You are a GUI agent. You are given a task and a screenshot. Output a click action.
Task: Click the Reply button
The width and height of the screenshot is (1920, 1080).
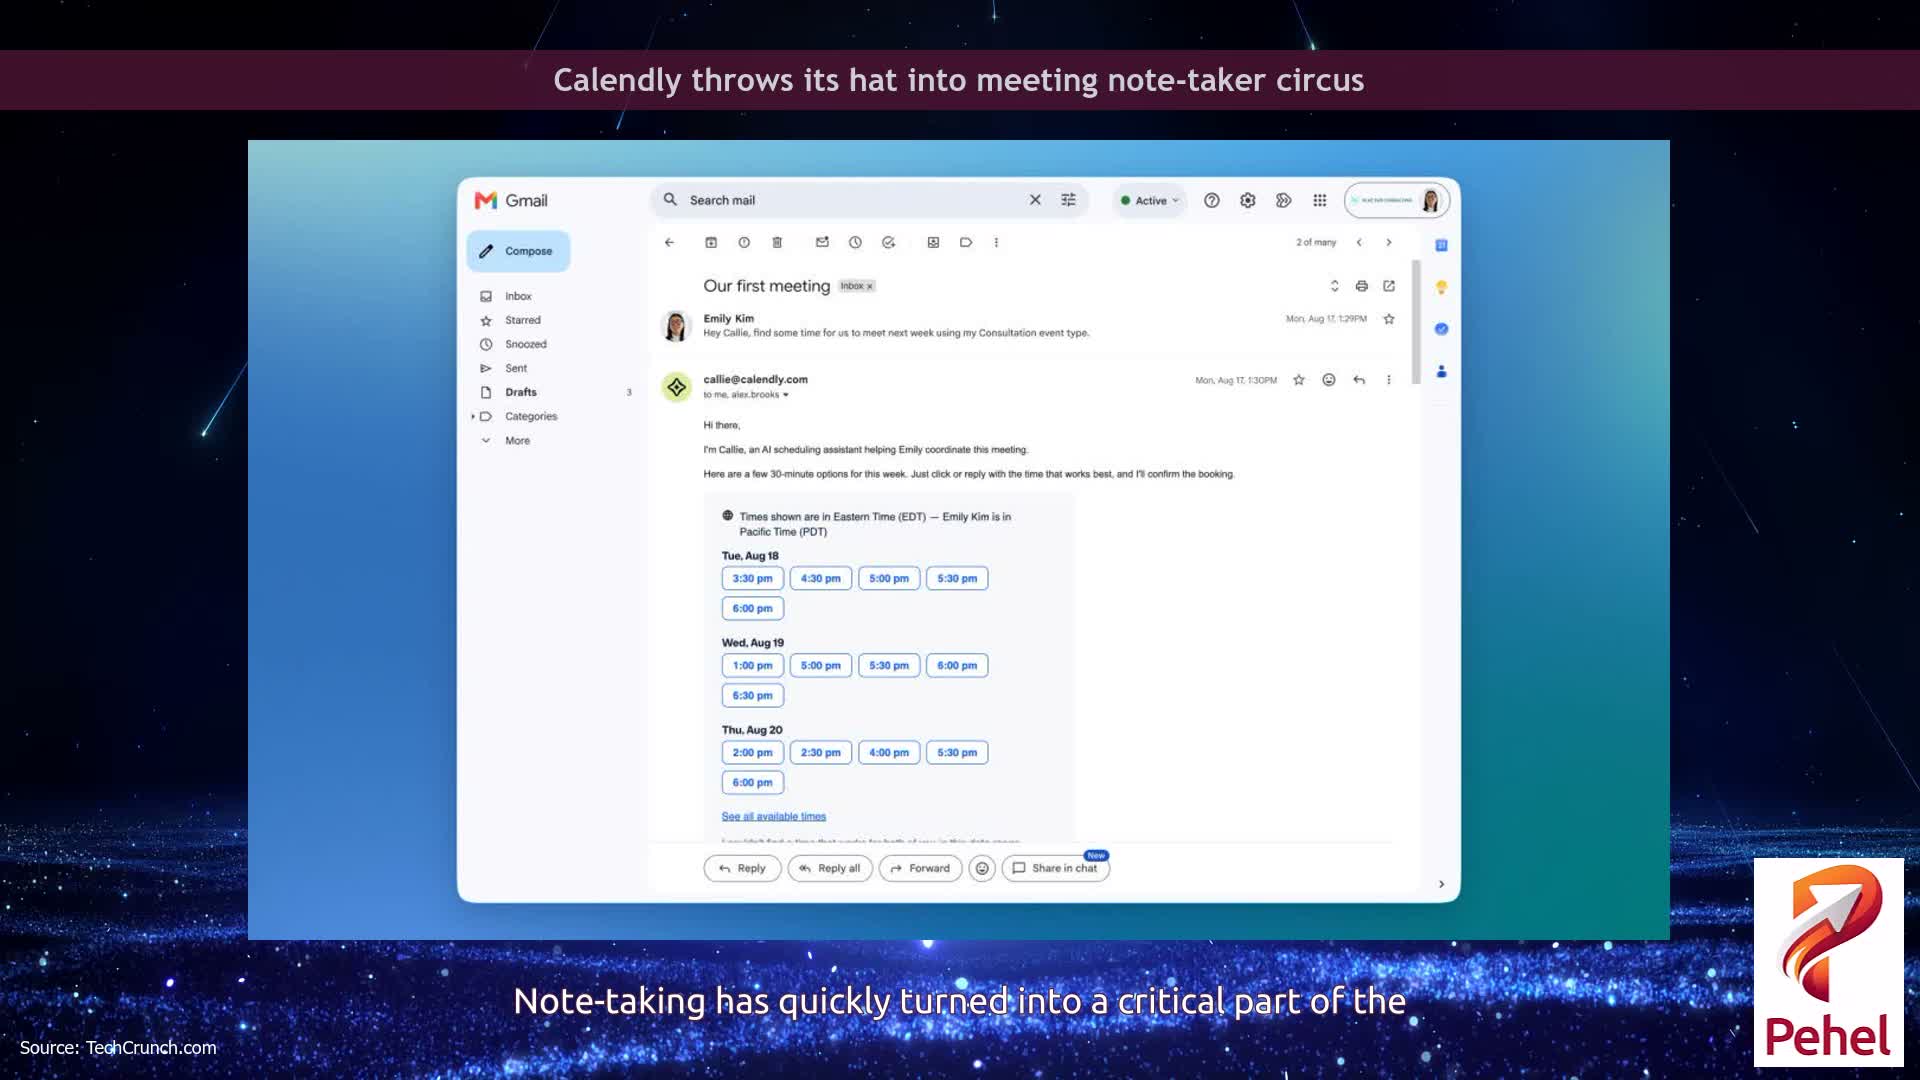point(742,868)
